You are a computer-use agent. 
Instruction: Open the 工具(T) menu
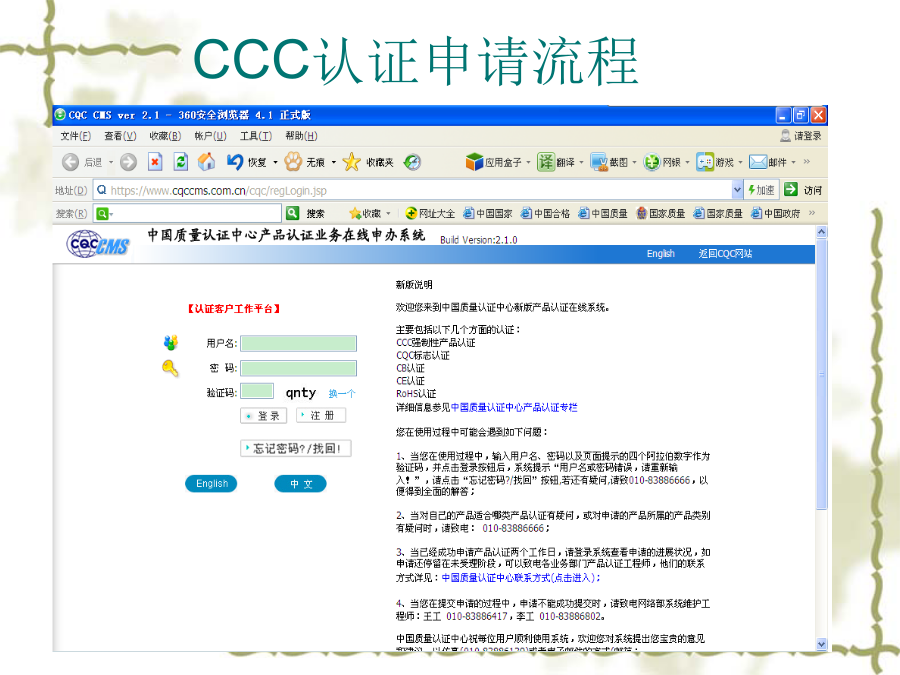coord(255,136)
